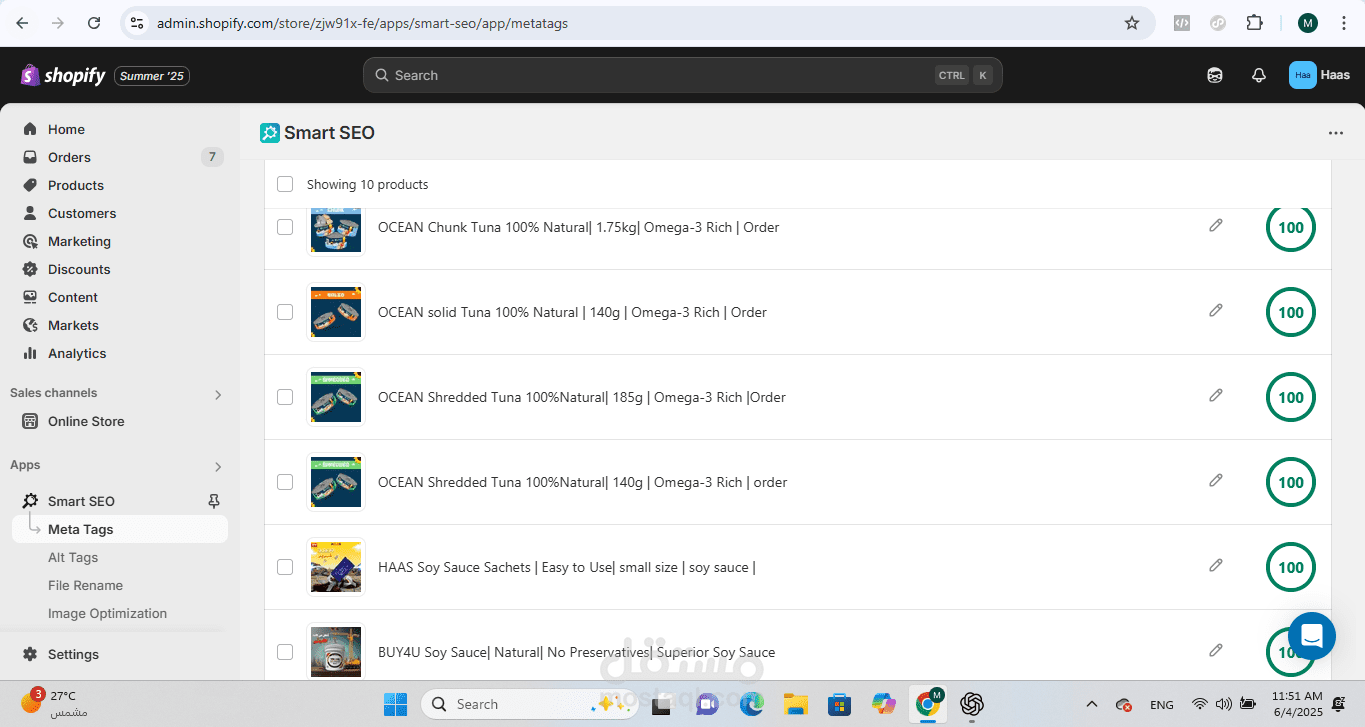Click the OCEAN Shredded Tuna 185g title

point(582,397)
